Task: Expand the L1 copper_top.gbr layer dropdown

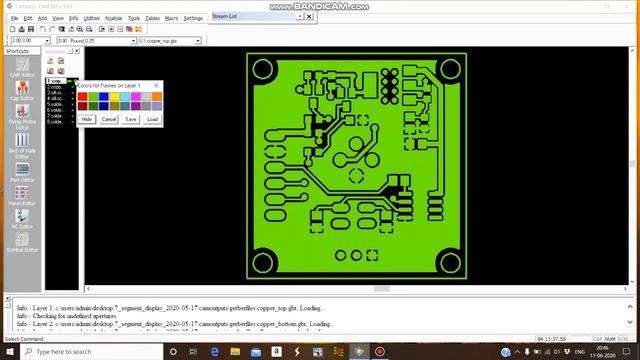Action: coord(198,41)
